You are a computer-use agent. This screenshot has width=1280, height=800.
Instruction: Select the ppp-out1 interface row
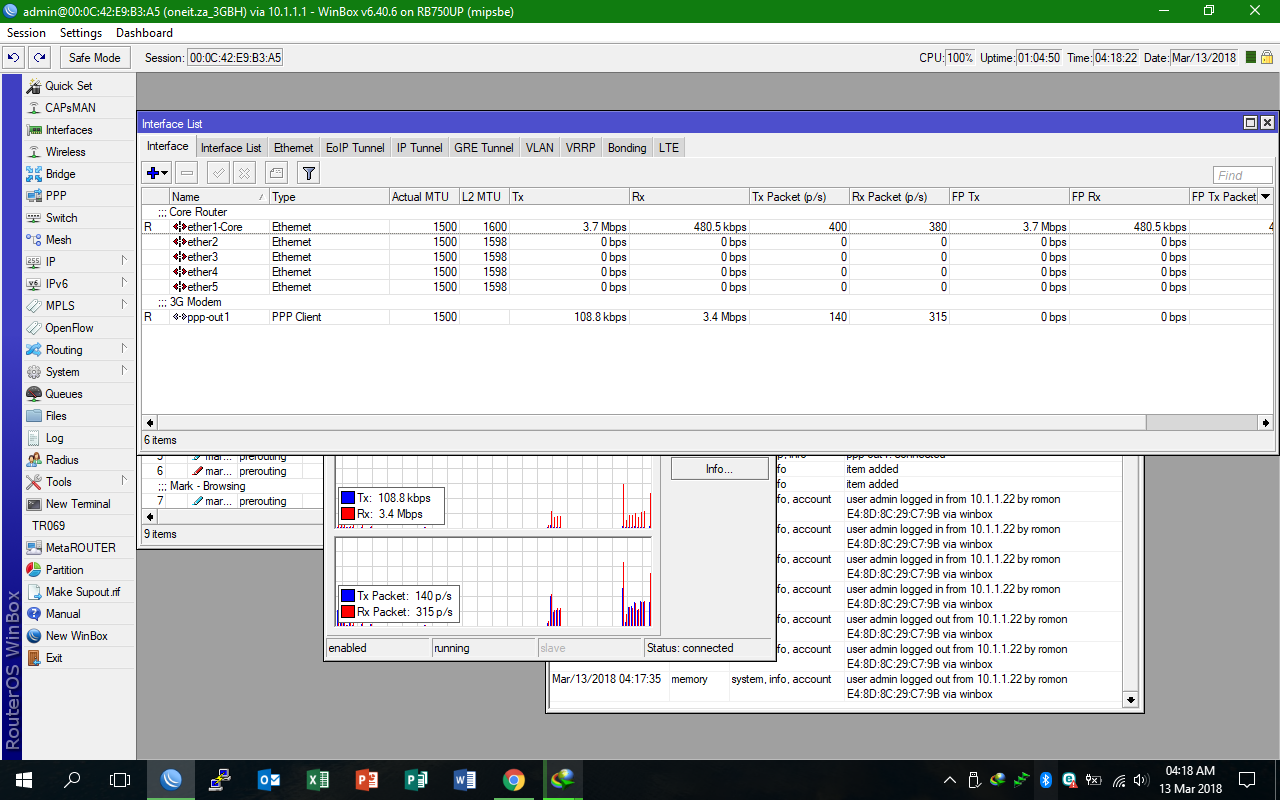pos(707,317)
